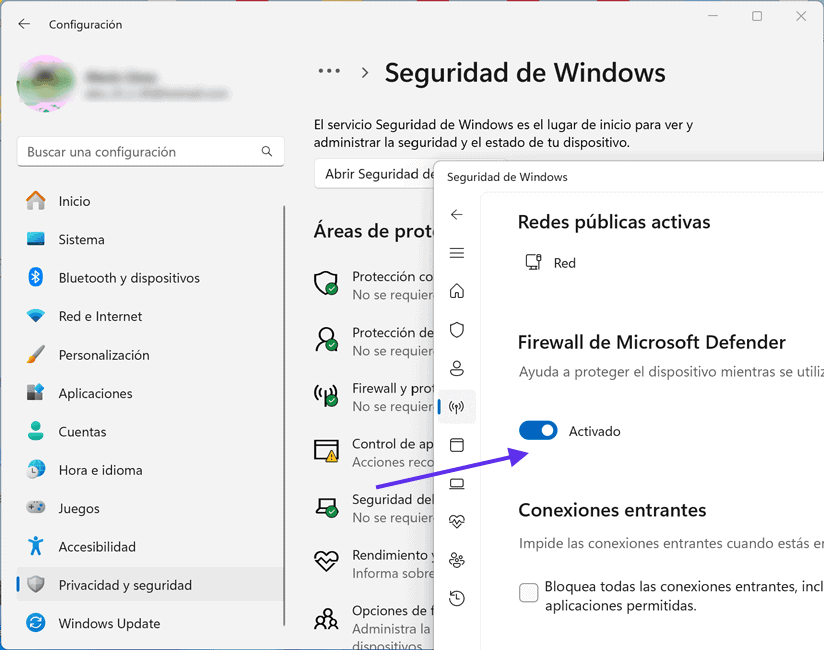Open protection history clock icon

coord(457,599)
